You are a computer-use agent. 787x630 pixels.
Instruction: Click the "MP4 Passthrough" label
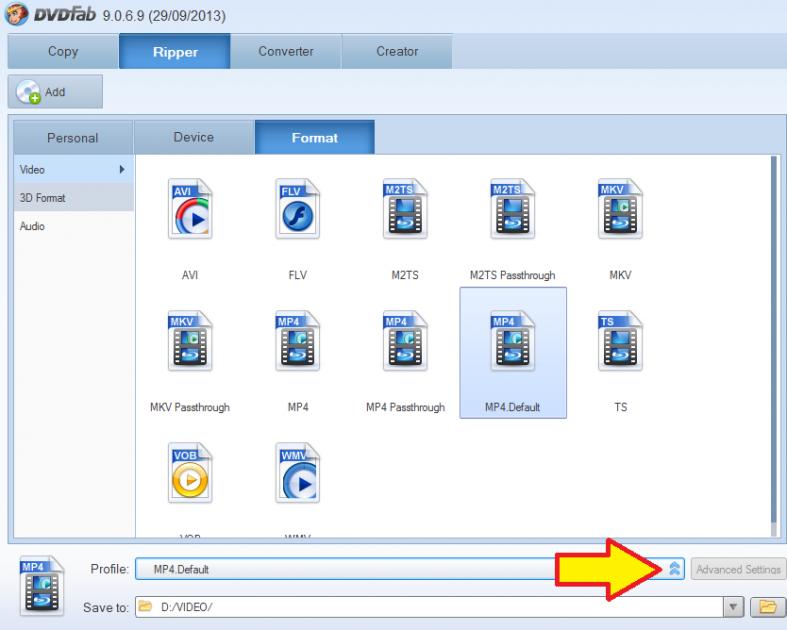(x=406, y=407)
